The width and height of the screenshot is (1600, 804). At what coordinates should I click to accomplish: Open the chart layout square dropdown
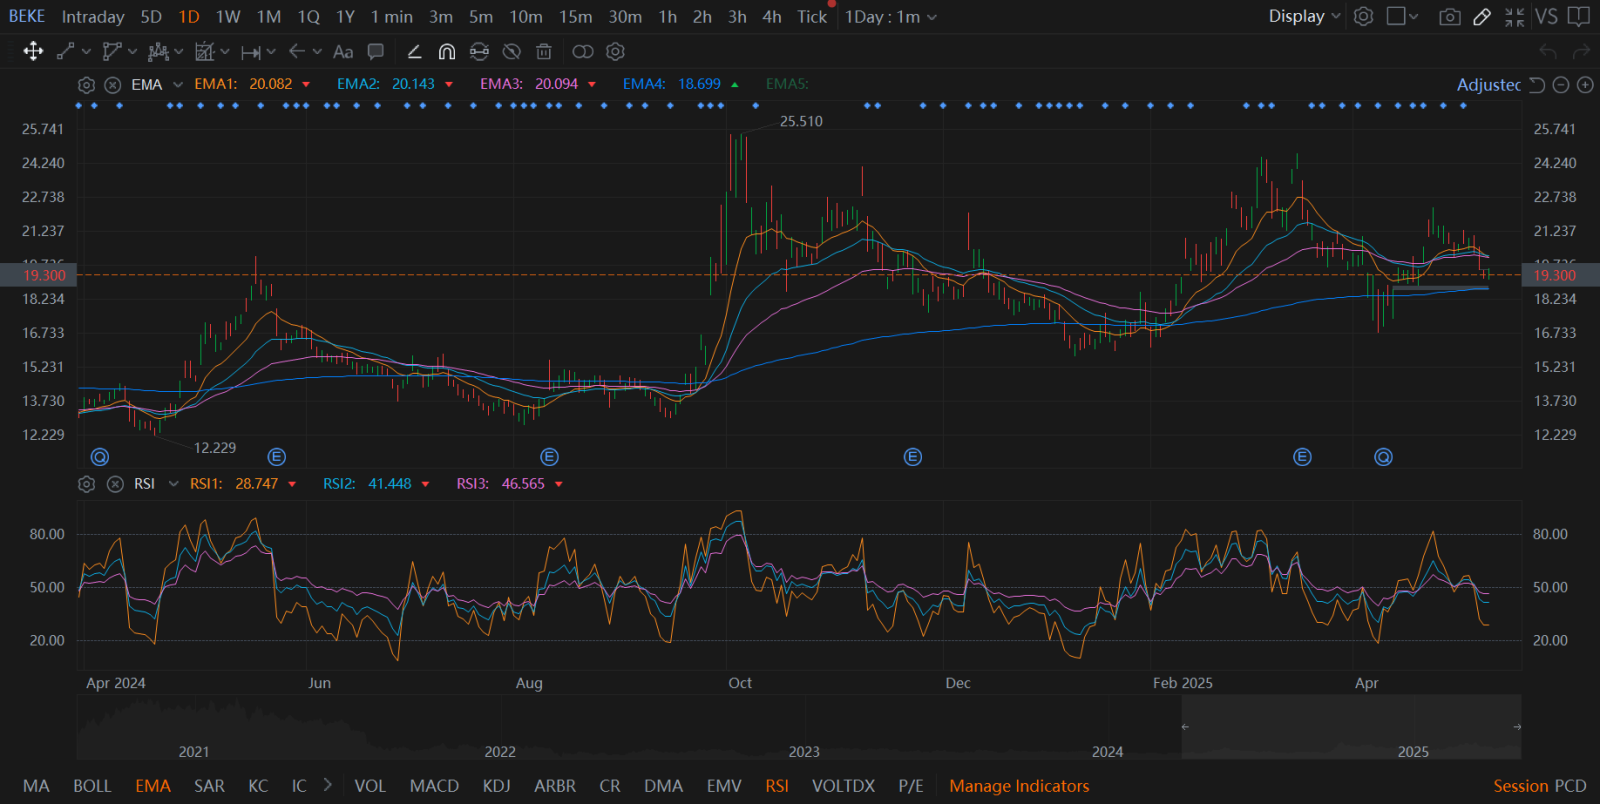(x=1403, y=16)
